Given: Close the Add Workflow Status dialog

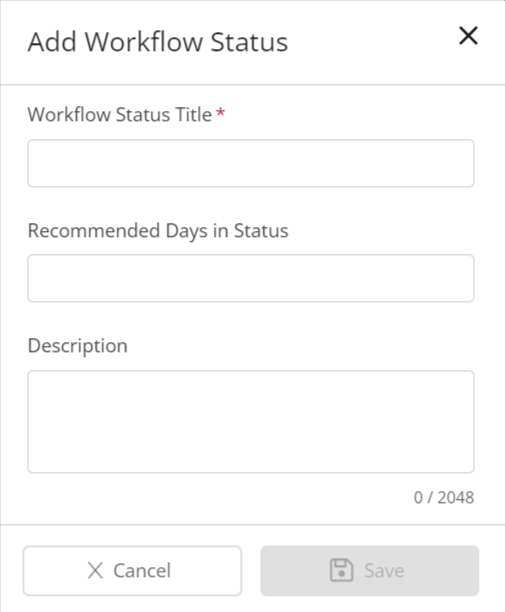Looking at the screenshot, I should pyautogui.click(x=468, y=36).
